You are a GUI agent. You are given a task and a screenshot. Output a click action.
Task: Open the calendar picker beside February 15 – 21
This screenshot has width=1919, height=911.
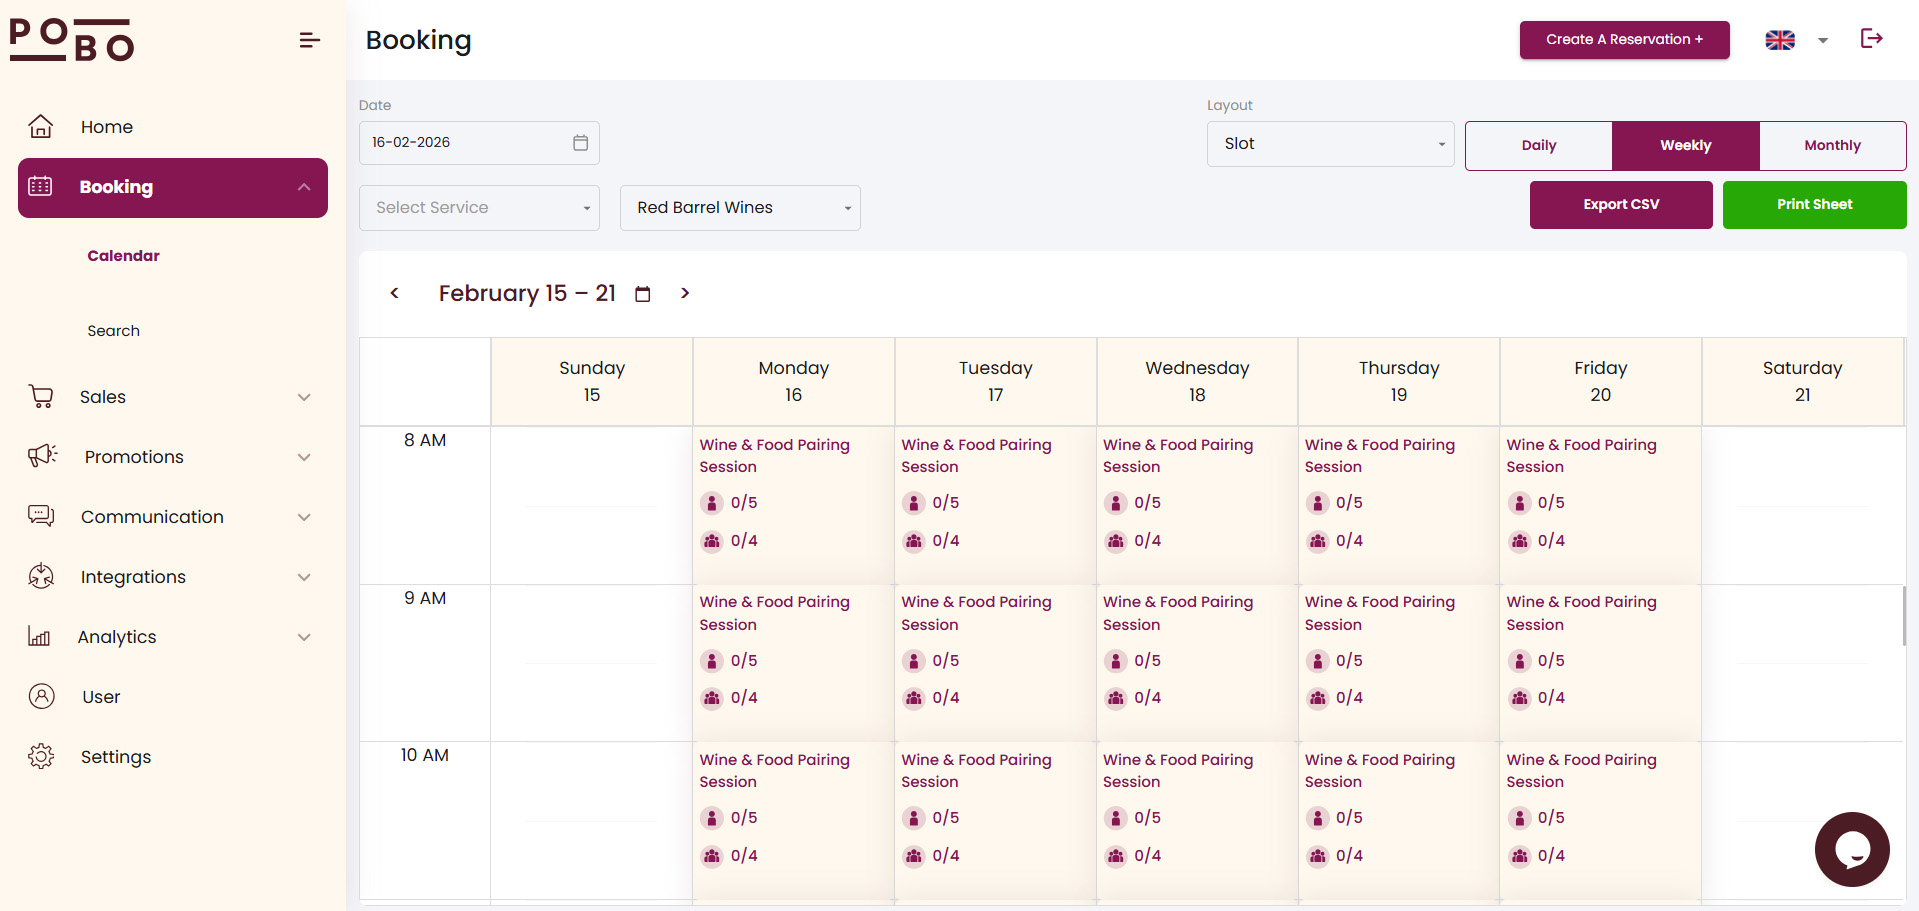[643, 294]
